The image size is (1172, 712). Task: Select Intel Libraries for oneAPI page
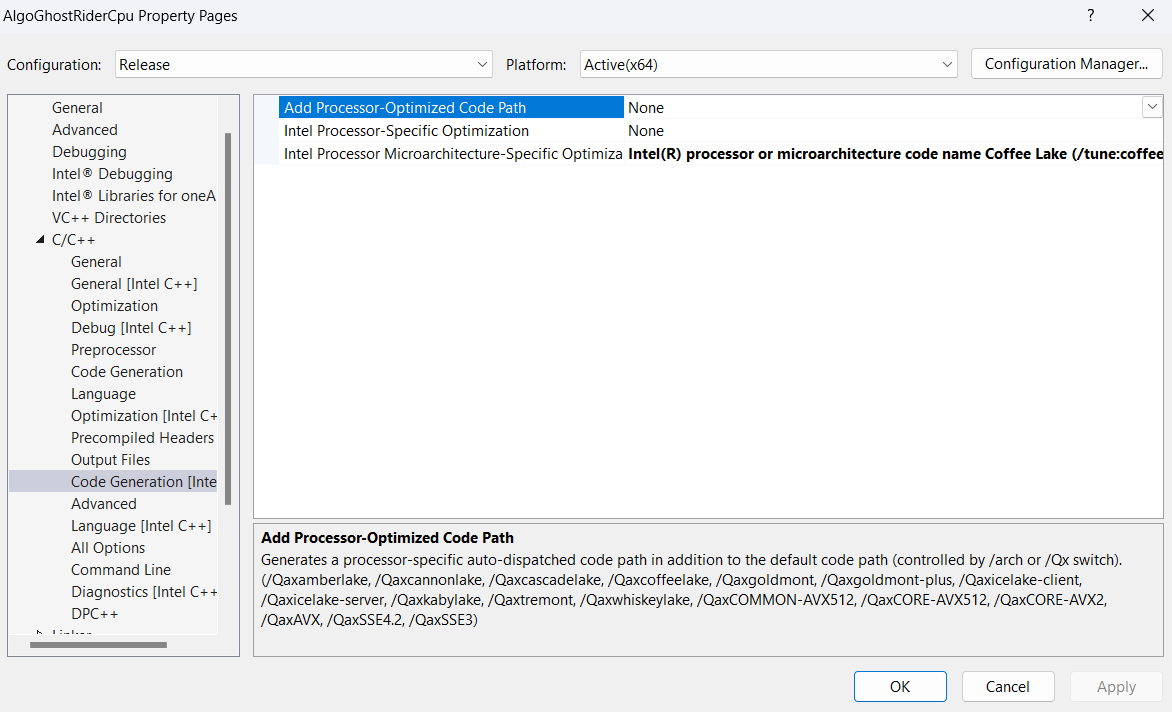(x=134, y=195)
